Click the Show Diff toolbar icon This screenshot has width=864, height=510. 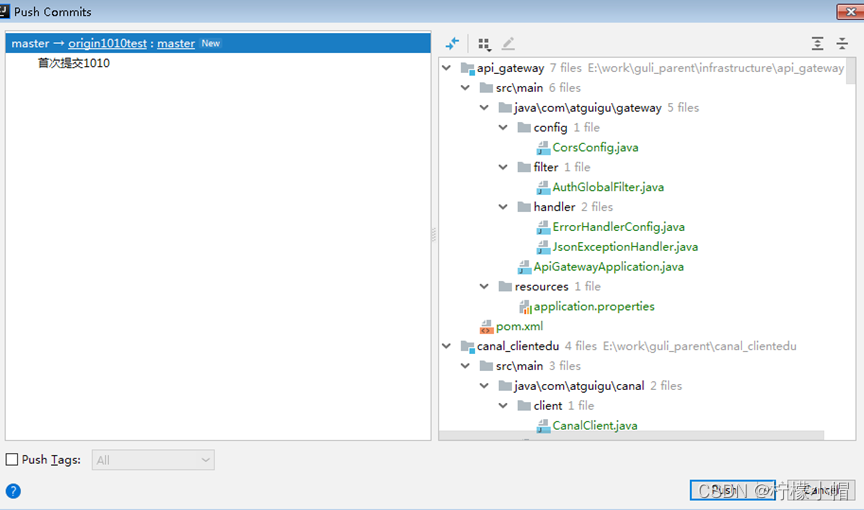[x=452, y=43]
